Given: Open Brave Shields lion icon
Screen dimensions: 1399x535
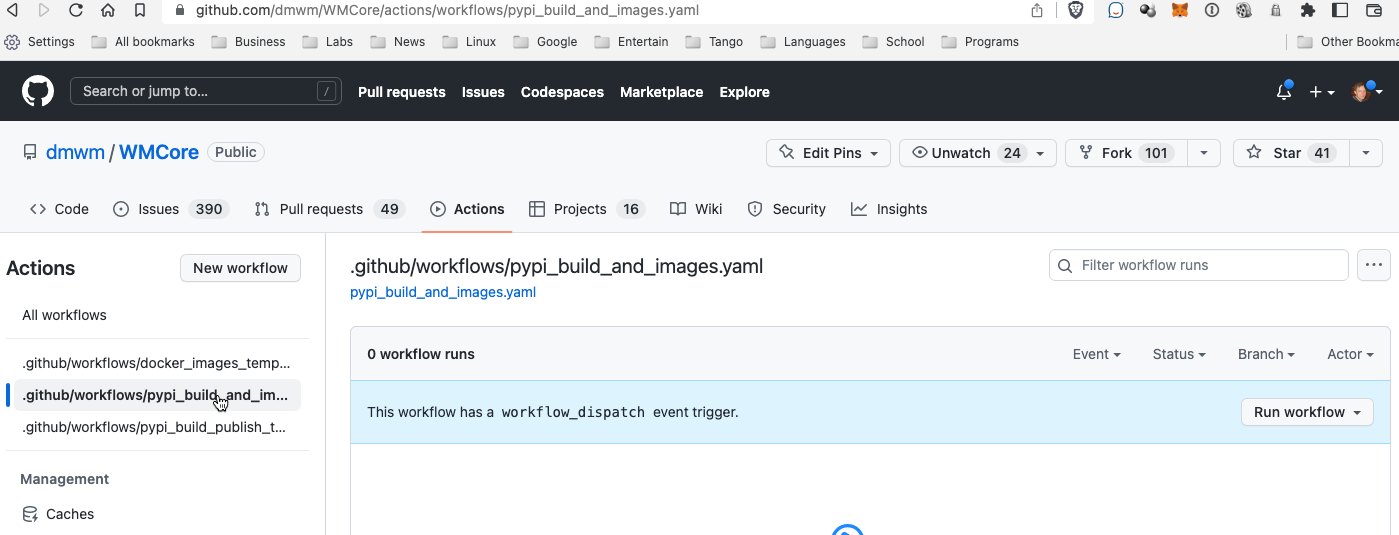Looking at the screenshot, I should click(1076, 10).
